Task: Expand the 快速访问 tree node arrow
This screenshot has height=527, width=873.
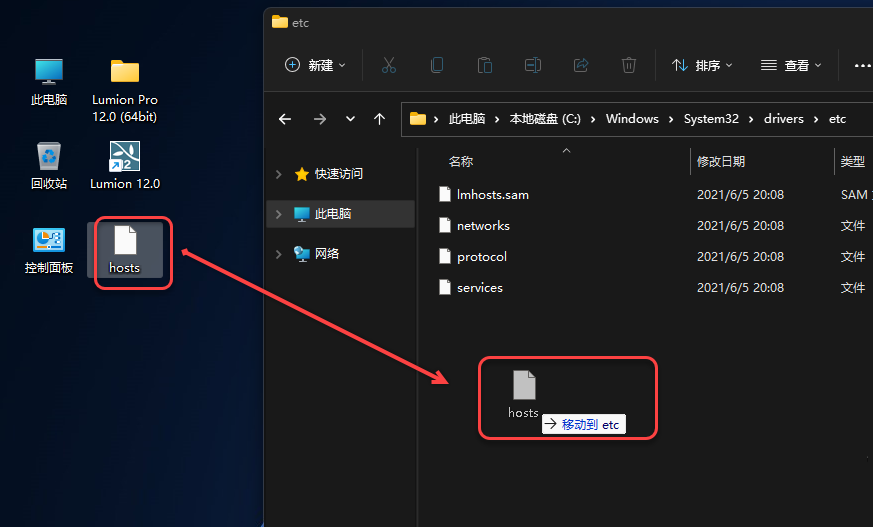Action: click(278, 174)
